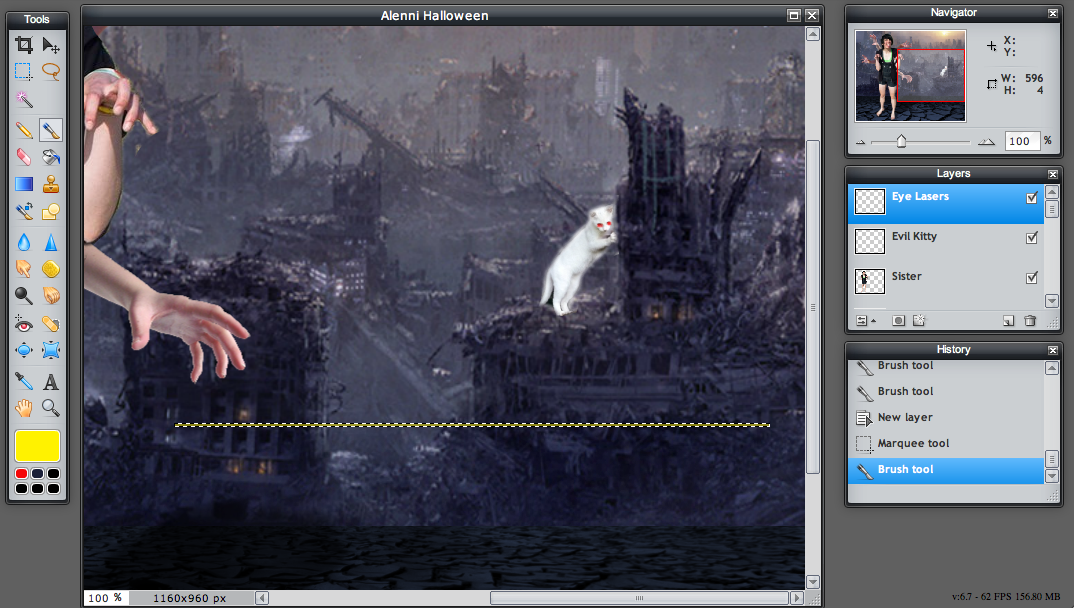Select the Clone Stamp tool
Viewport: 1074px width, 608px height.
pyautogui.click(x=51, y=184)
